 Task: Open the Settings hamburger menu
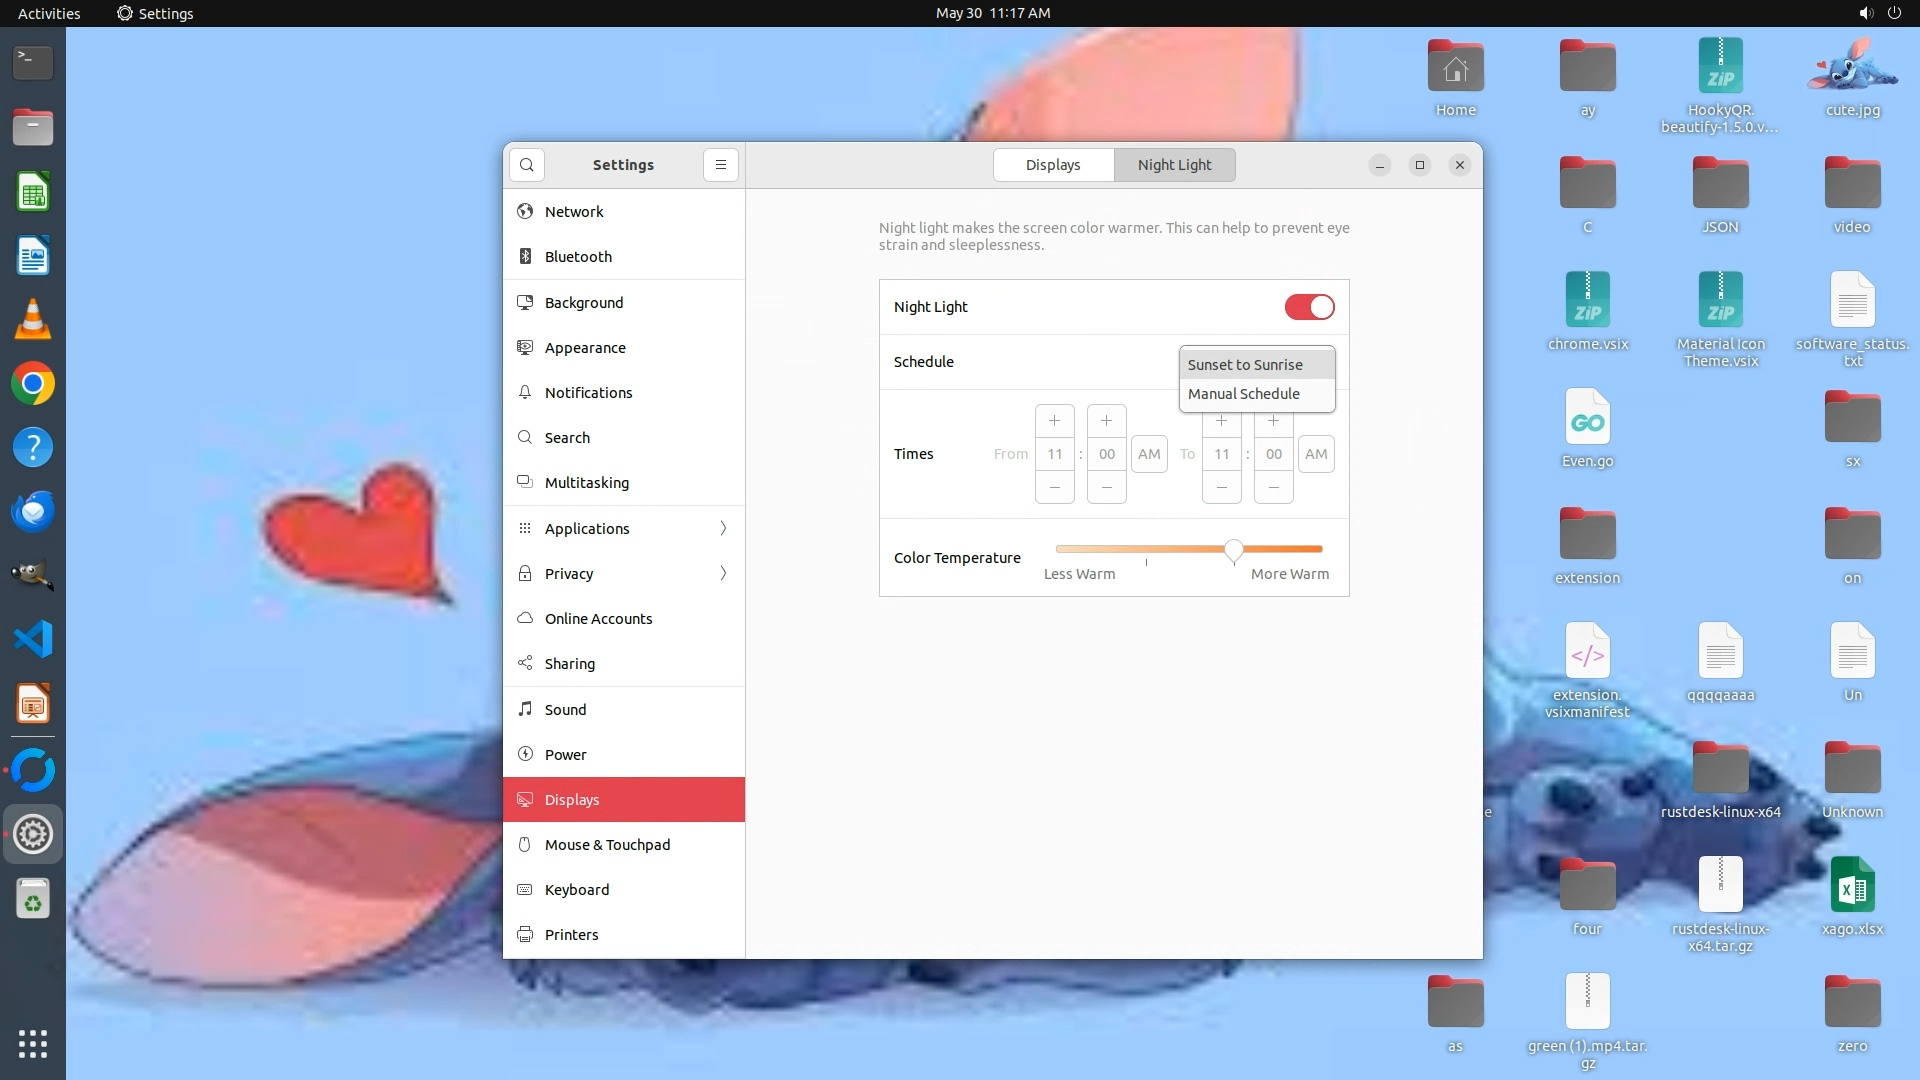tap(720, 165)
